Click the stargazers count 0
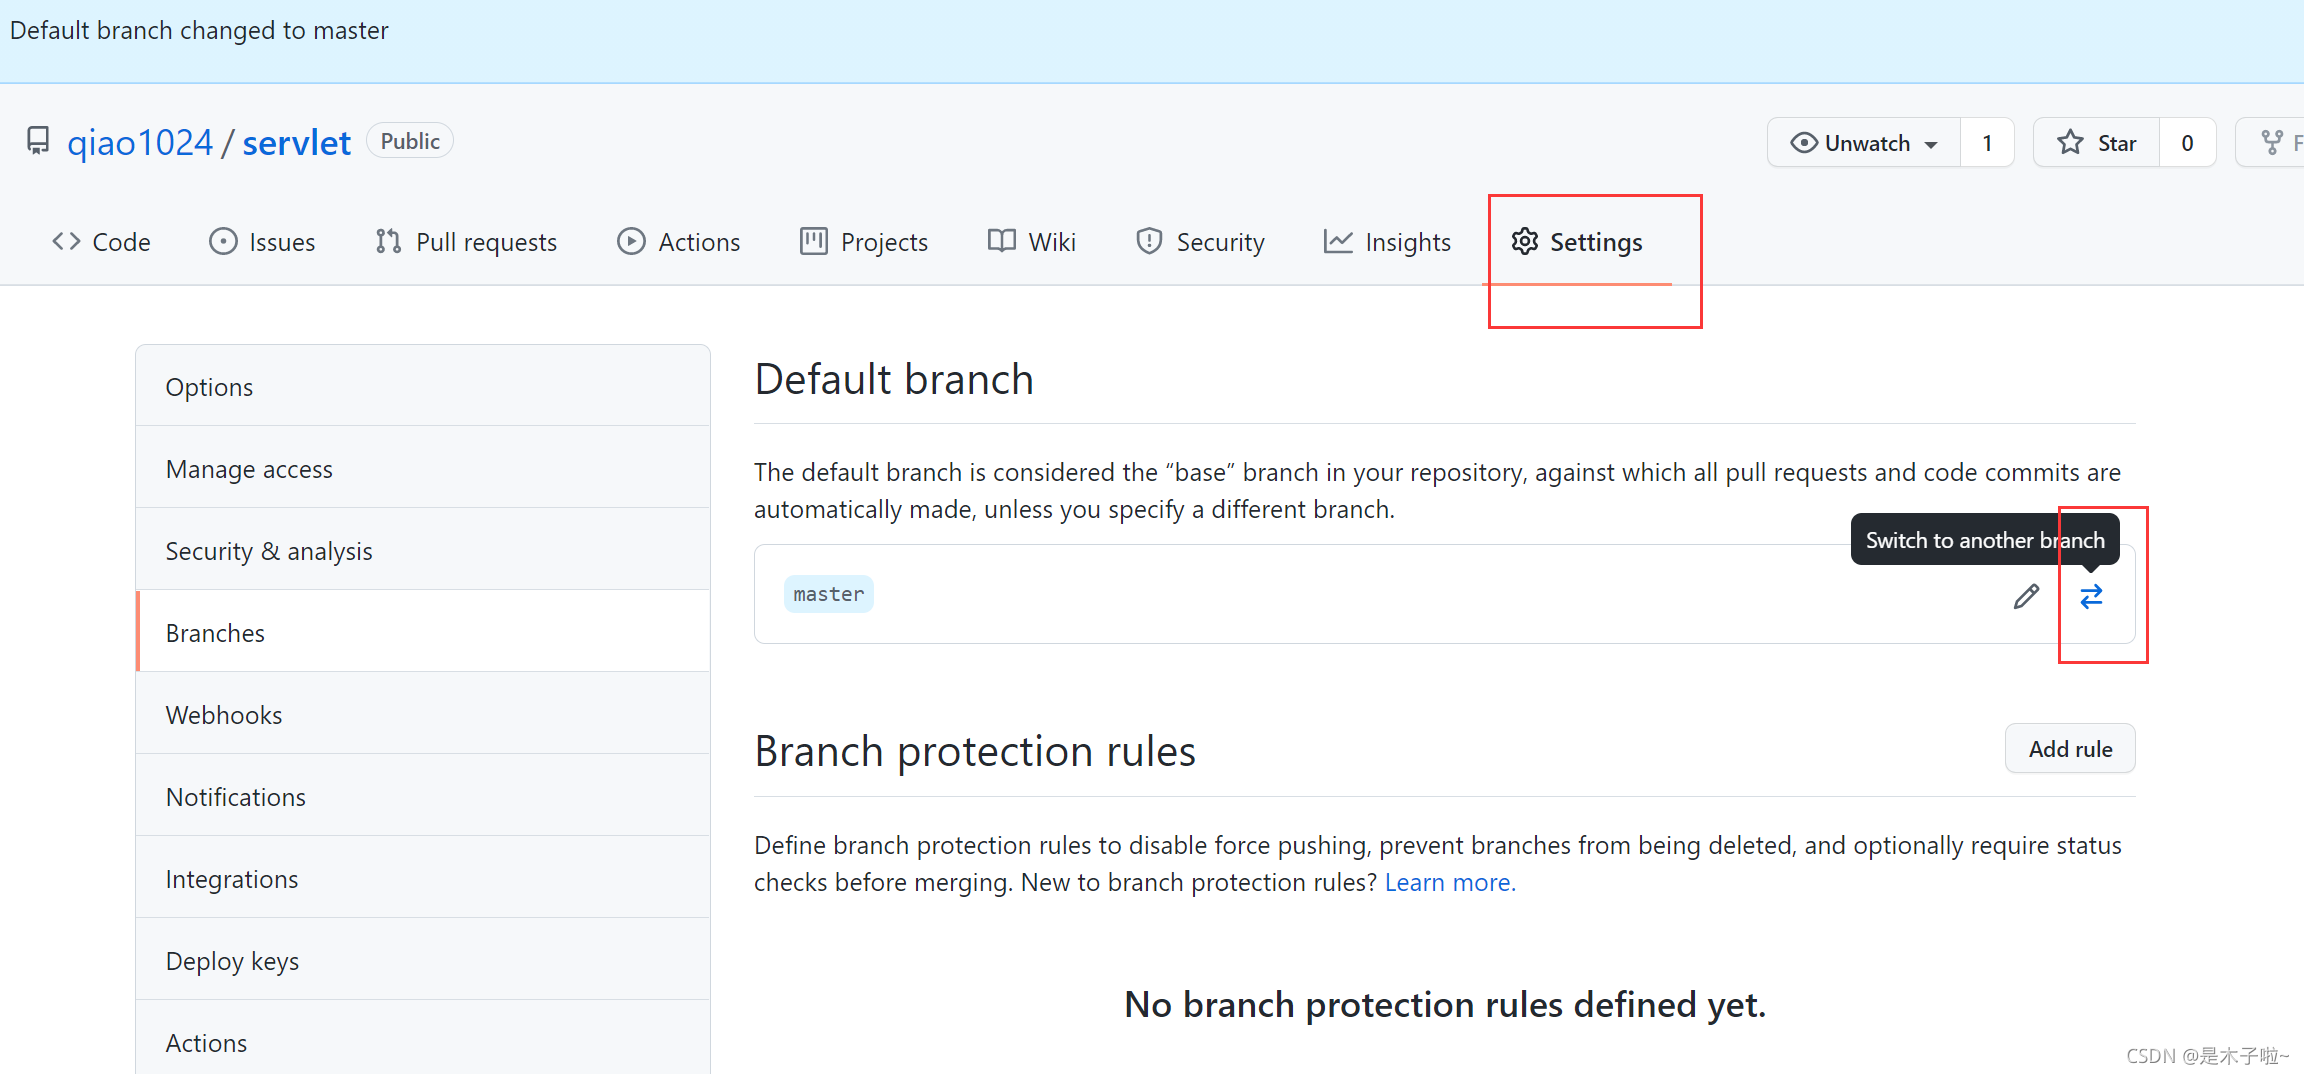Screen dimensions: 2304x1074 point(2187,143)
